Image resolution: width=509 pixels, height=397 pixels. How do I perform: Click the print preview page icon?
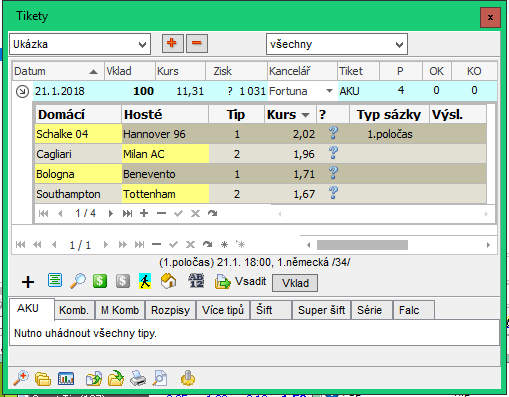(160, 378)
